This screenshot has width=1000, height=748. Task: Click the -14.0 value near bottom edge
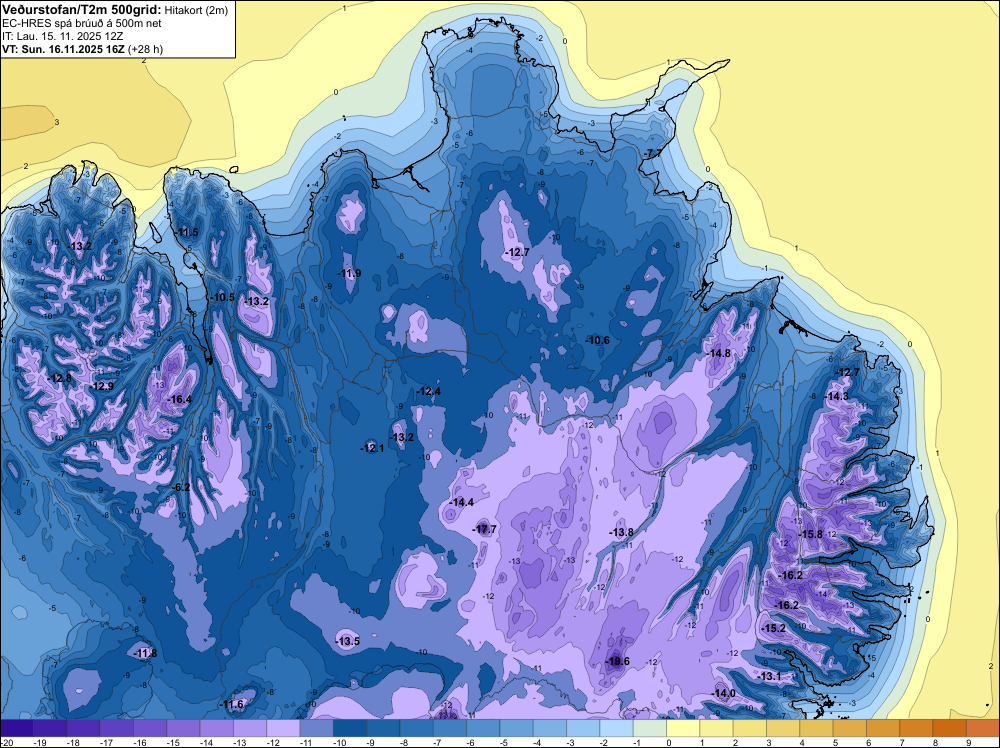pyautogui.click(x=724, y=693)
